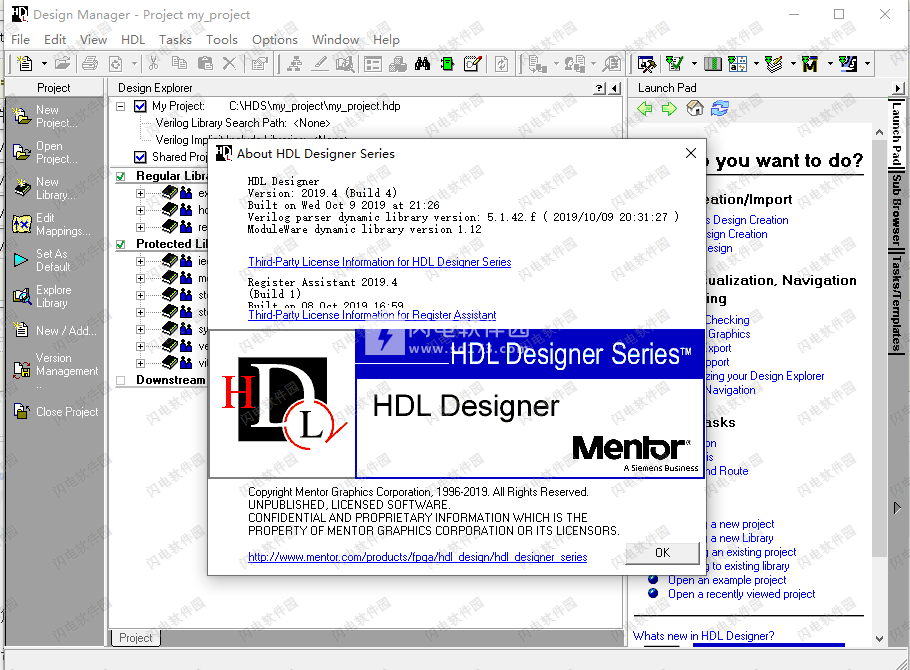The width and height of the screenshot is (910, 670).
Task: Click the Open a recently viewed project link
Action: 741,594
